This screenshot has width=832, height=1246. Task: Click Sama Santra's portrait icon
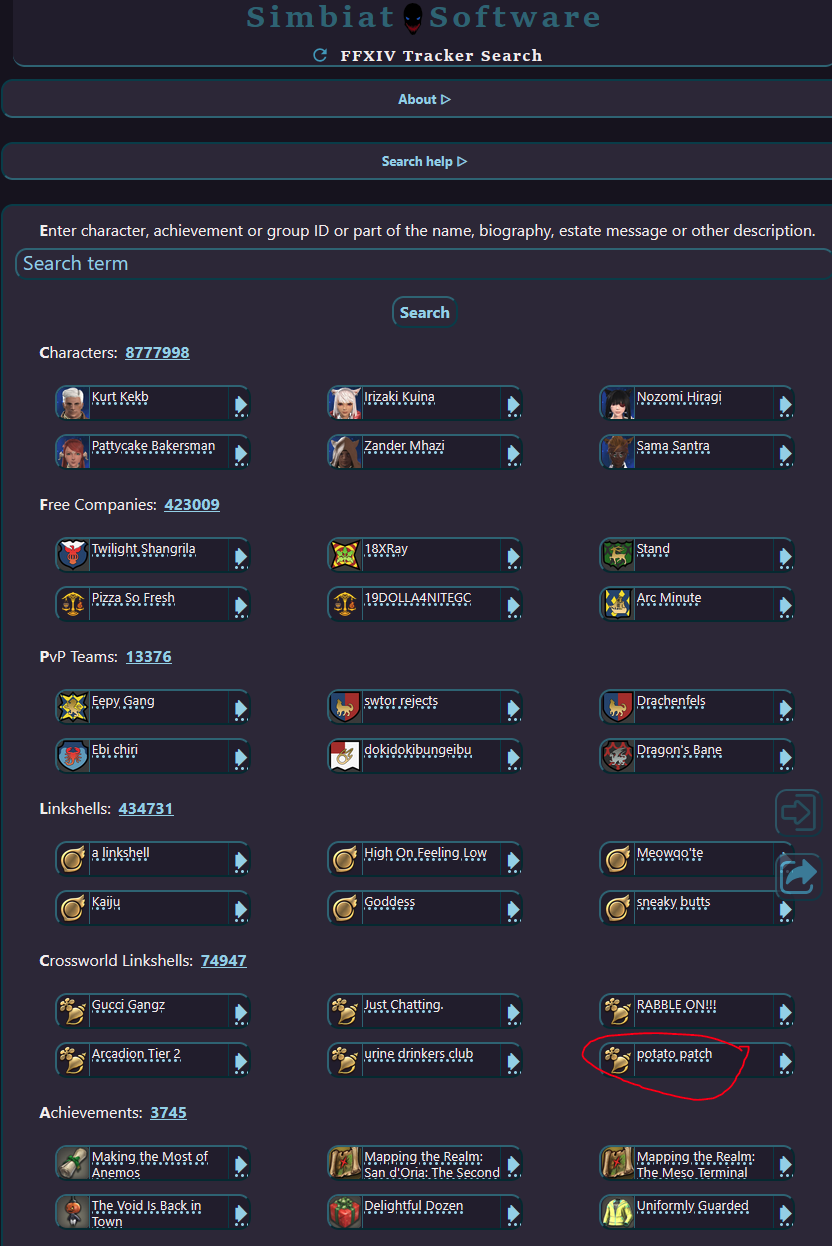(x=618, y=452)
